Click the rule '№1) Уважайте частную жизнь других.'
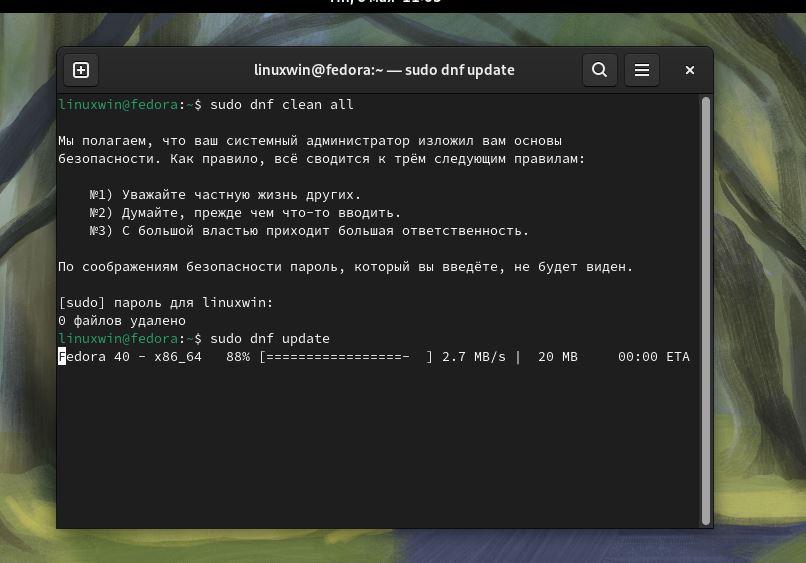The image size is (806, 563). 225,195
